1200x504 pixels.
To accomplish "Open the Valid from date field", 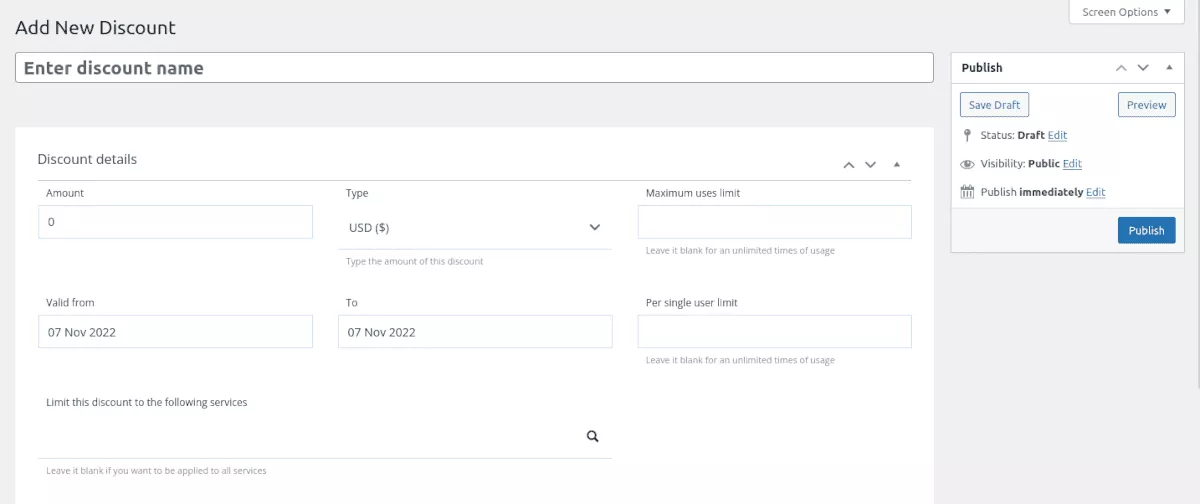I will [176, 332].
